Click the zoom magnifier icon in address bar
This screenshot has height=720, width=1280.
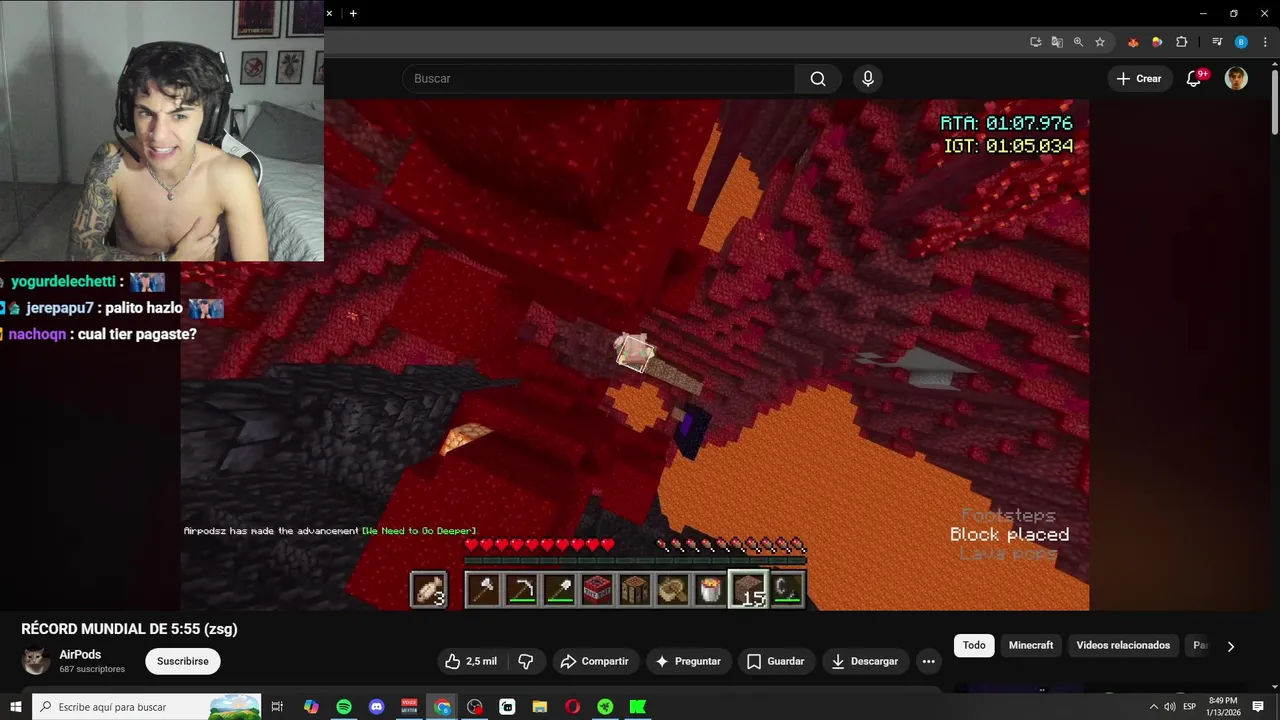[1078, 42]
